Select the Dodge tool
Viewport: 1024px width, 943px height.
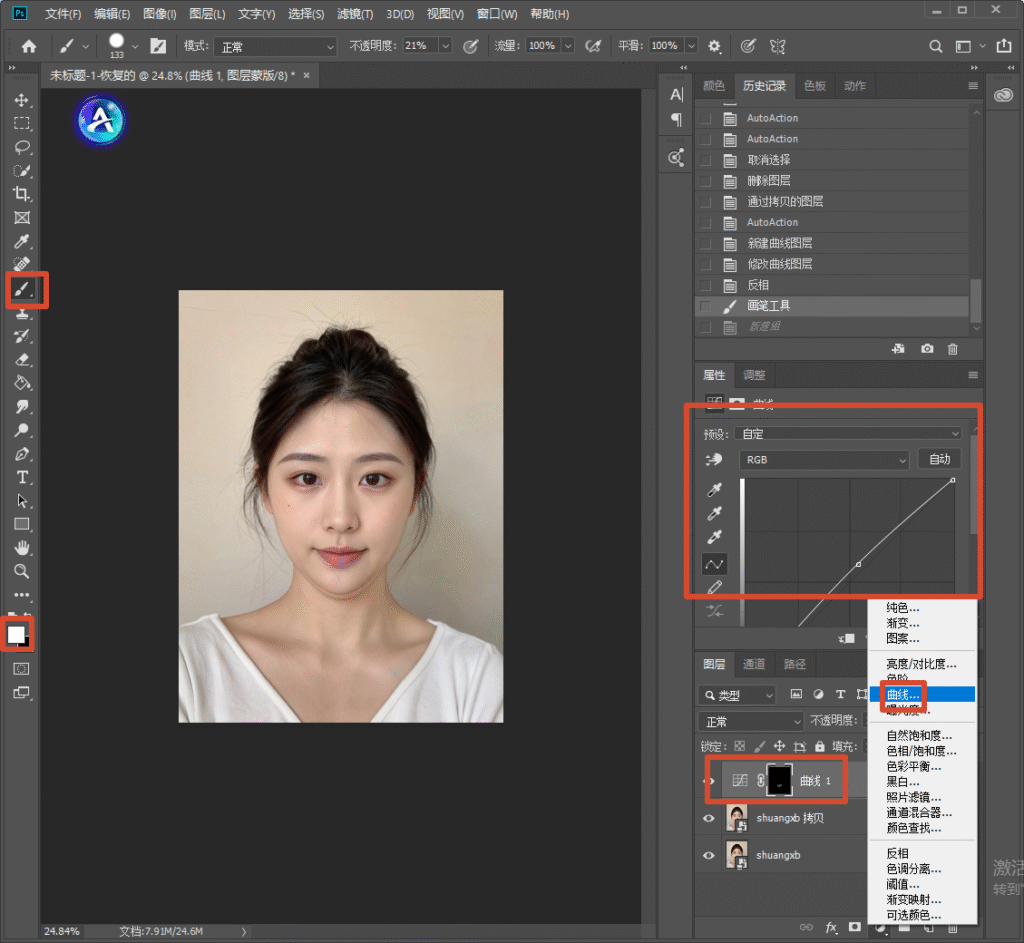(x=22, y=430)
